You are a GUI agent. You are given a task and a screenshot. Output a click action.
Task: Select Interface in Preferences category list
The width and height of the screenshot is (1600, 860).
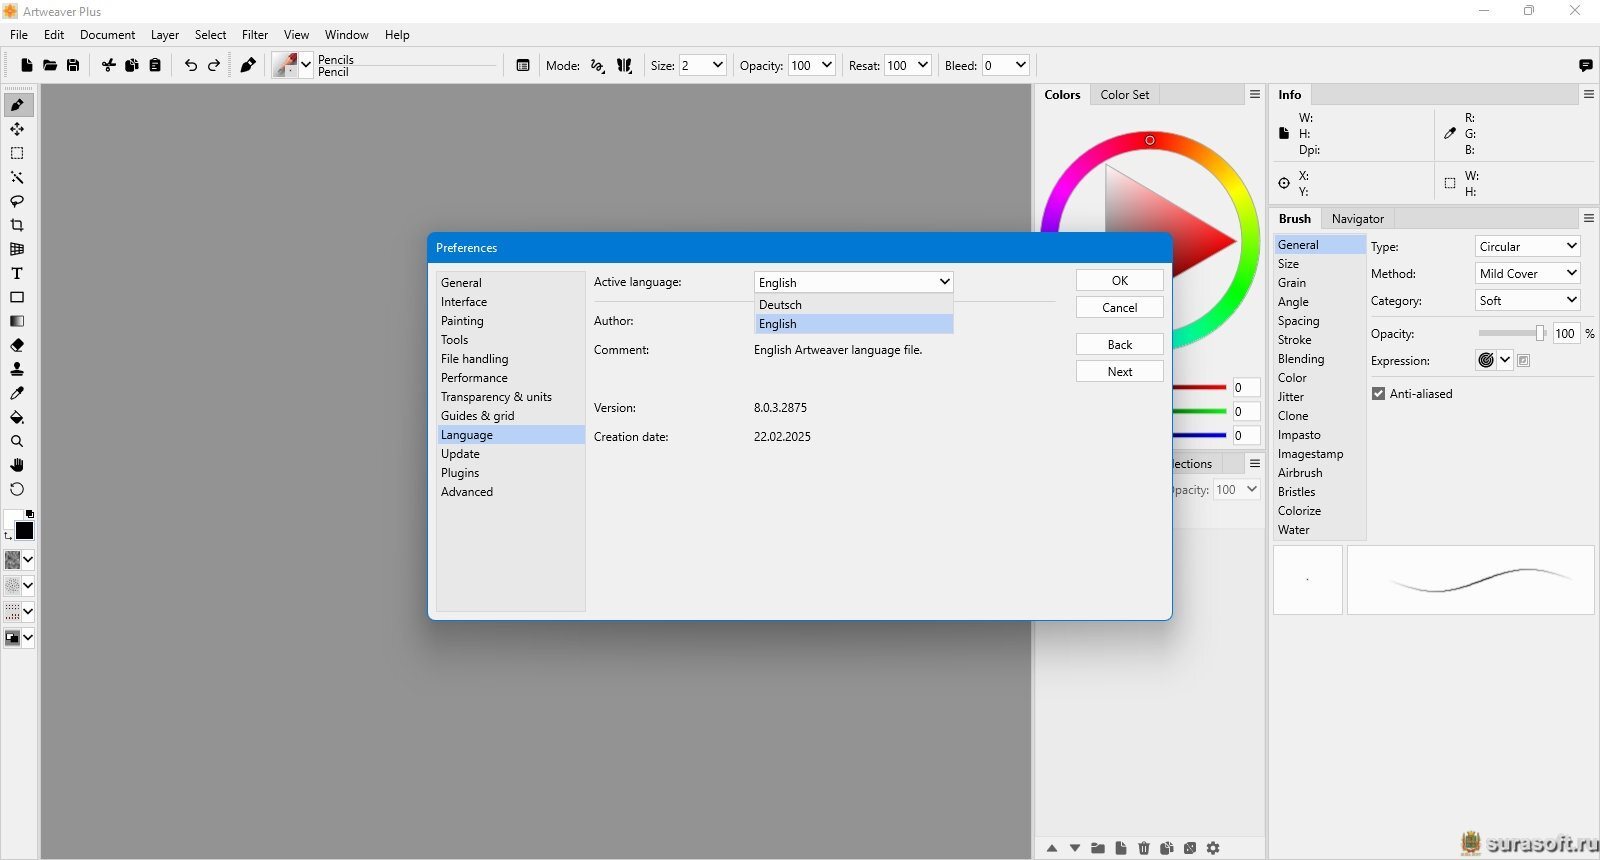(510, 302)
